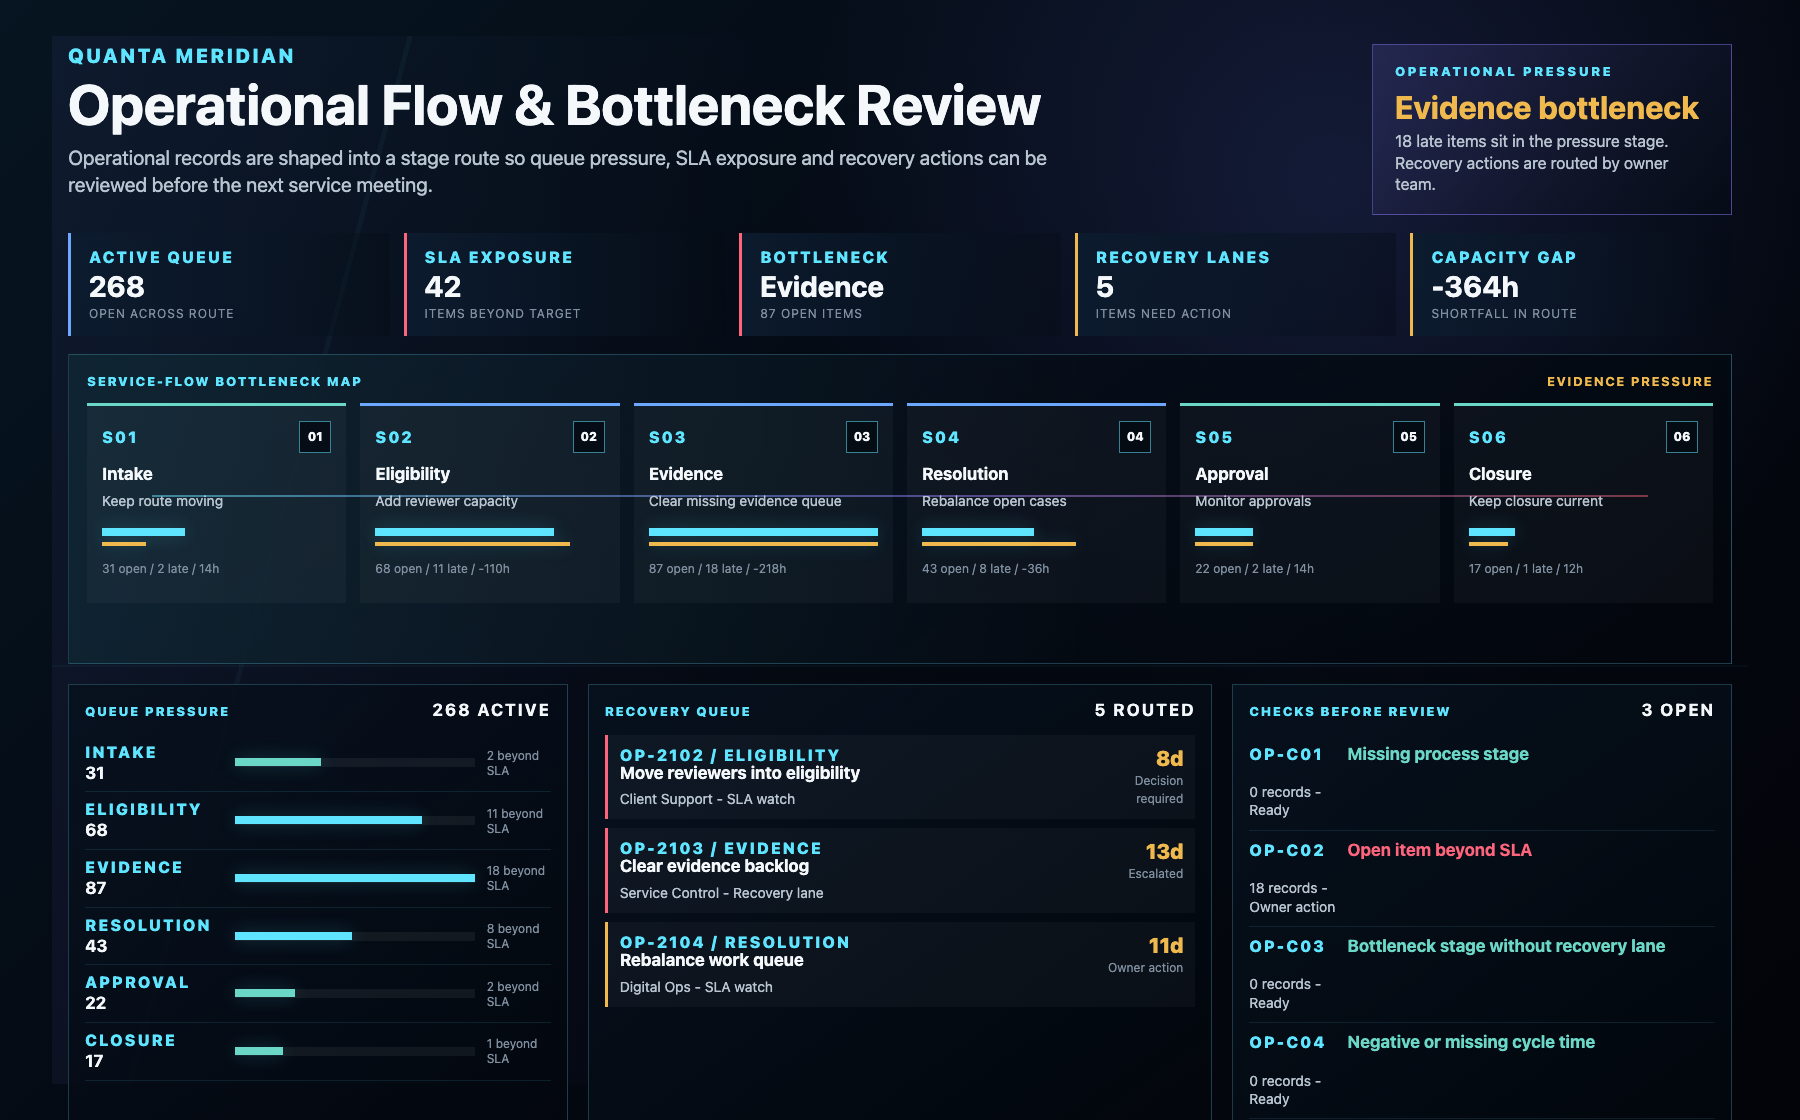Viewport: 1800px width, 1120px height.
Task: Click '68 open / 11 late / -110h' text
Action: pyautogui.click(x=442, y=569)
